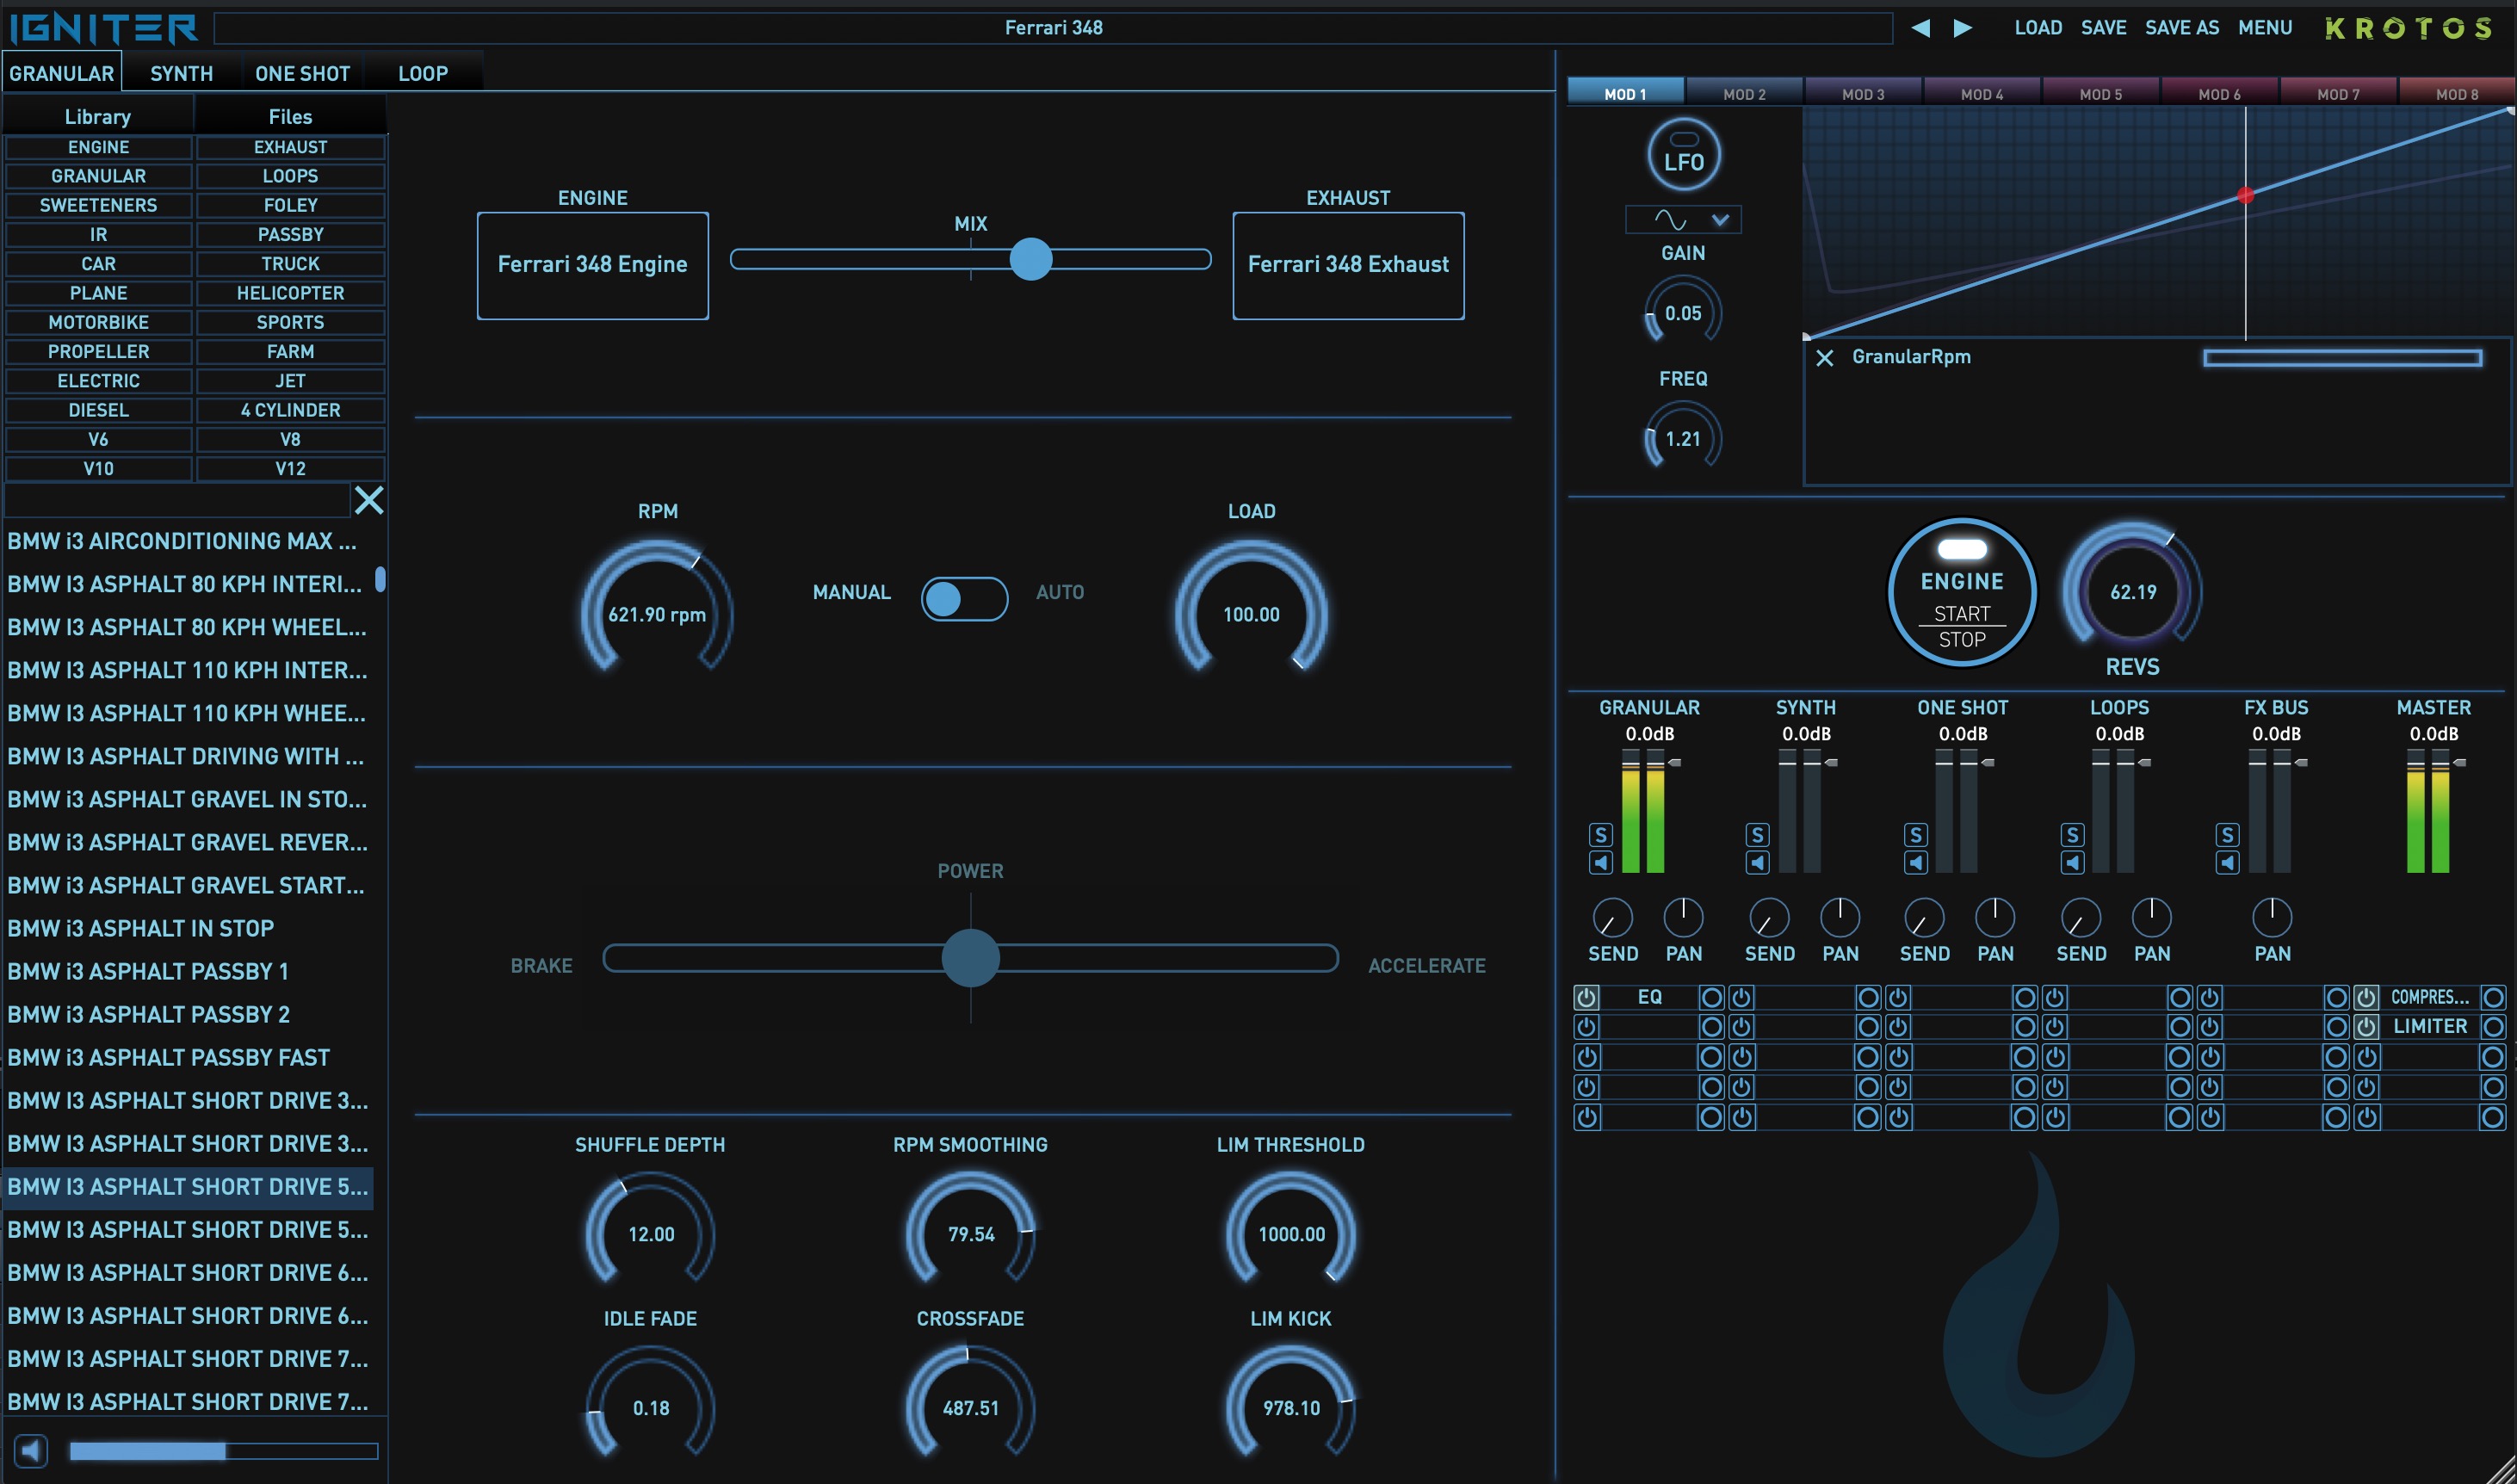Select the MOD 2 modulation tab
Screen dimensions: 2517x1484
(1744, 93)
